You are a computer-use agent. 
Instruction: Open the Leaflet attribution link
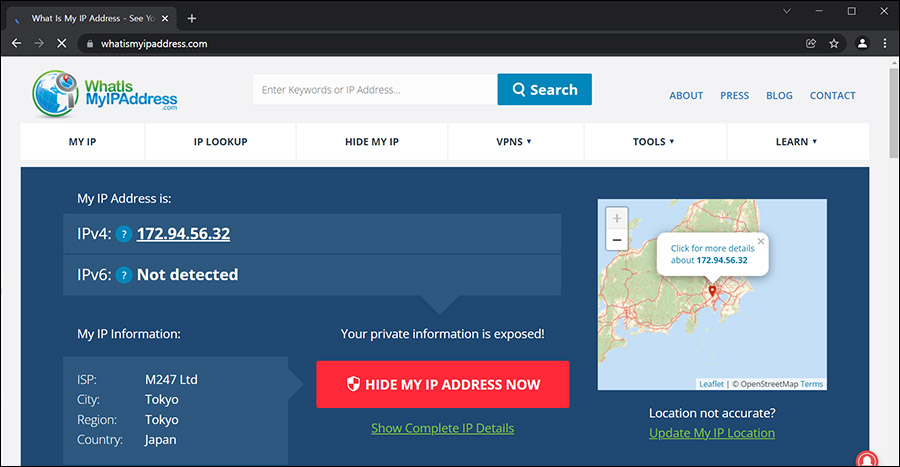pos(711,384)
